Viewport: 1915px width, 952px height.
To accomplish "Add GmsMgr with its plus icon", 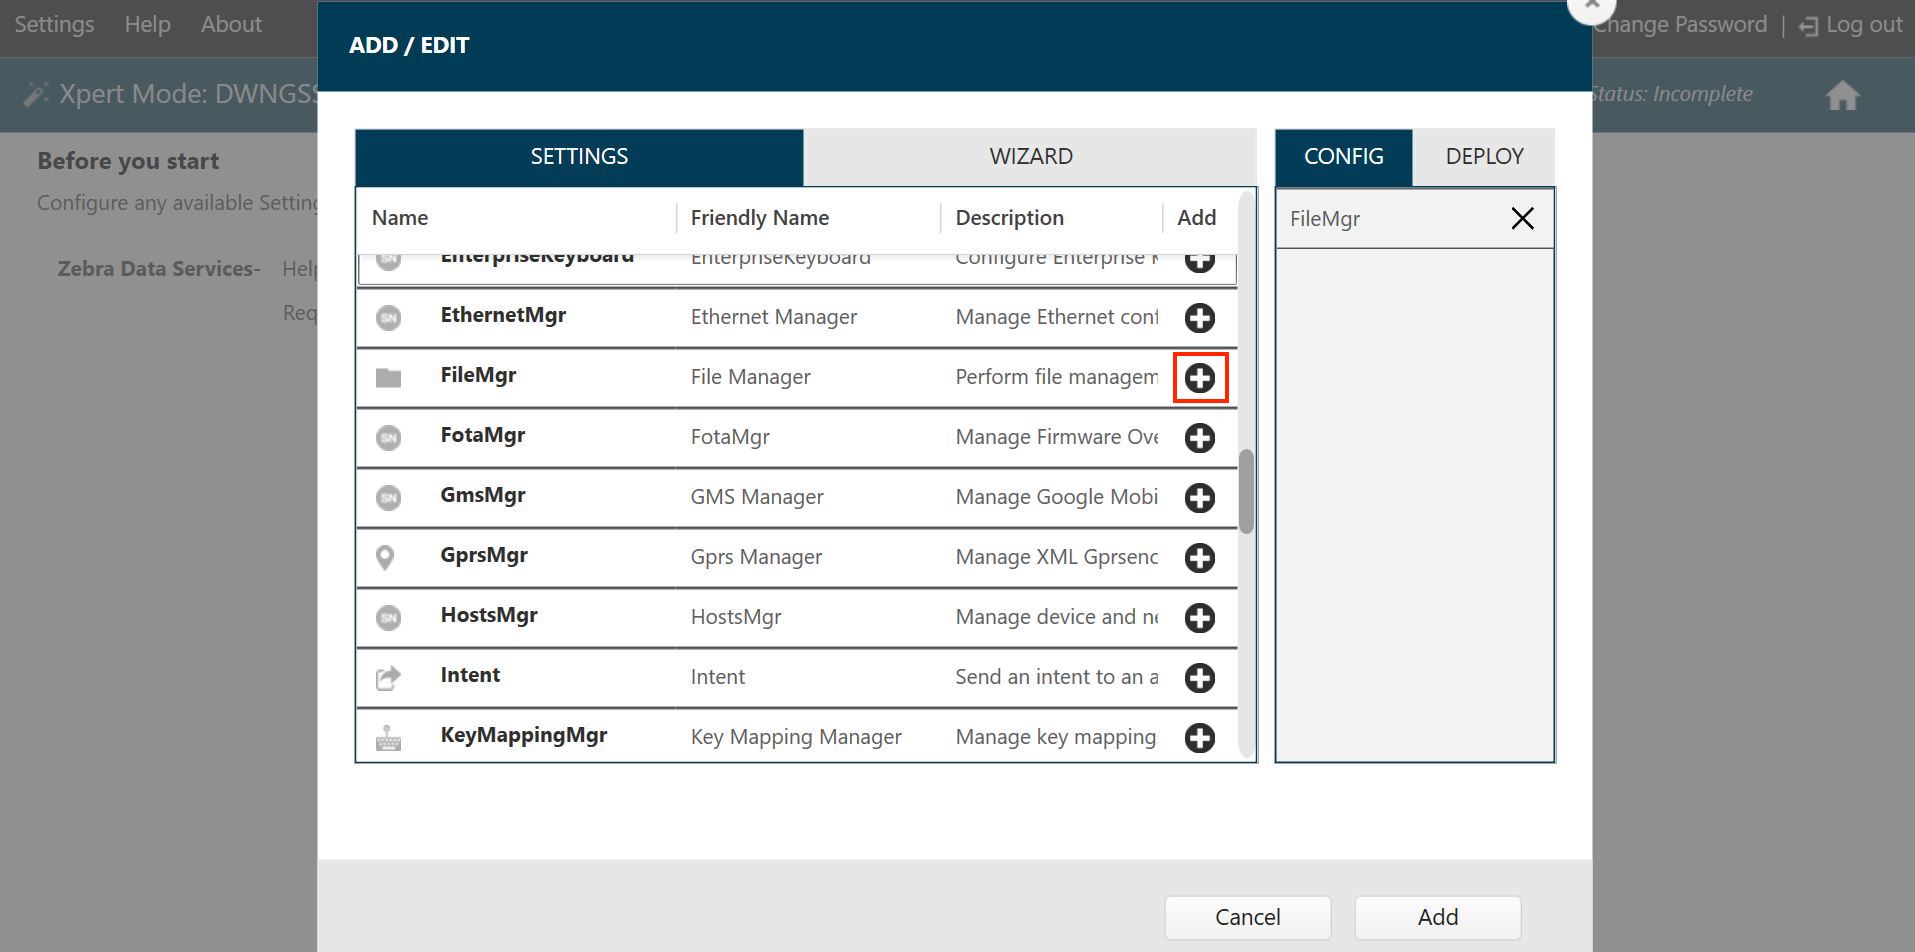I will click(1199, 498).
